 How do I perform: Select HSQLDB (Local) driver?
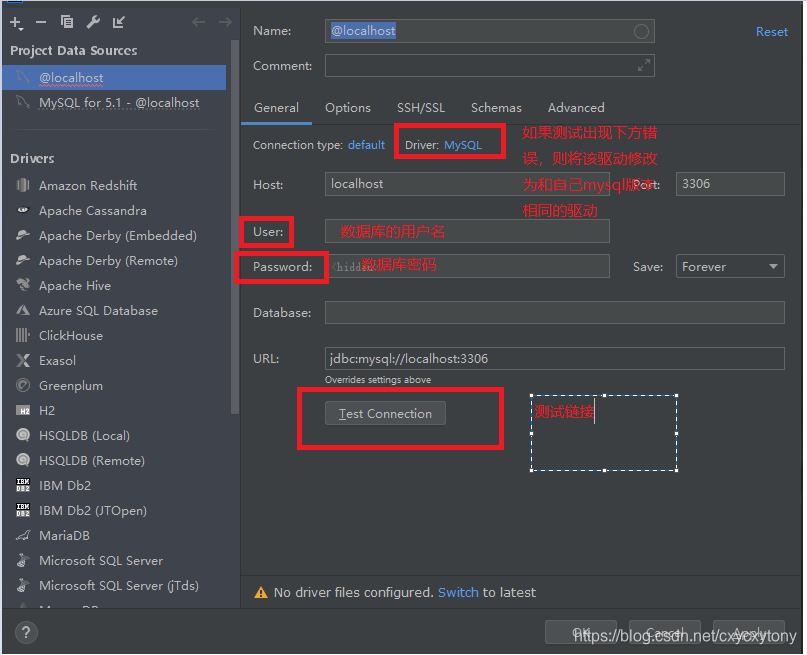pos(84,436)
